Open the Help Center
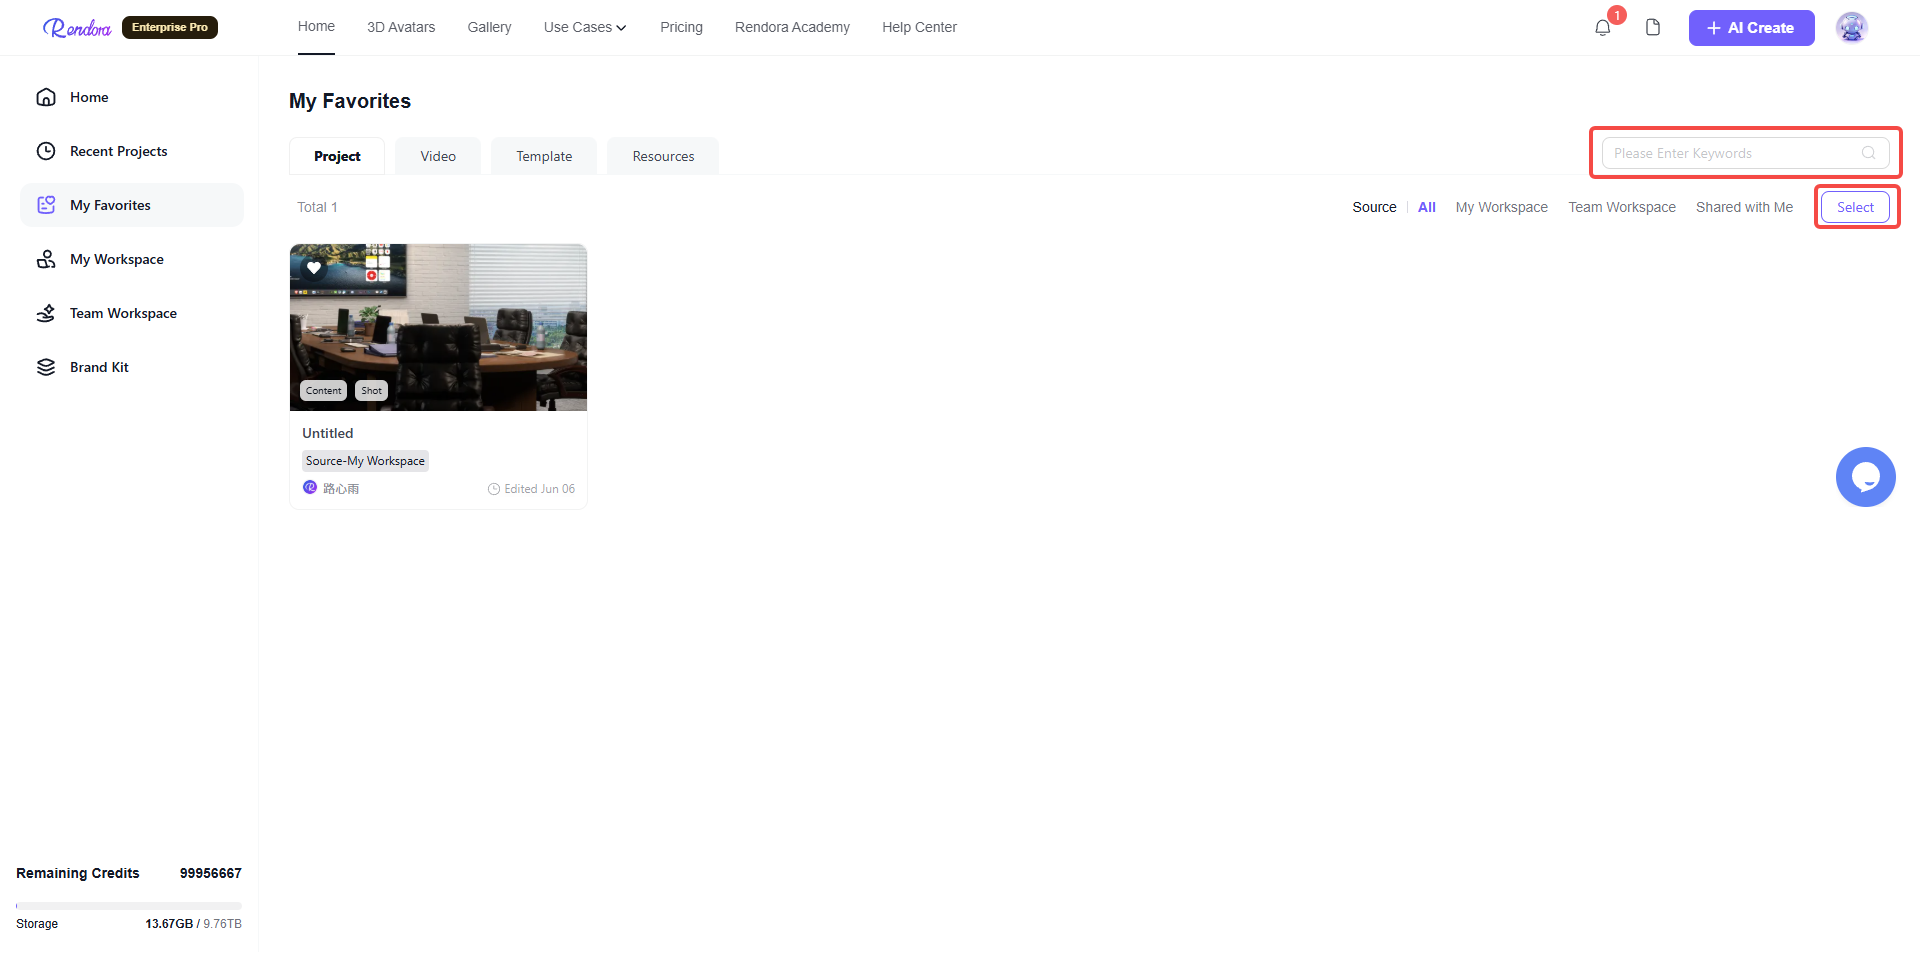 pyautogui.click(x=919, y=28)
